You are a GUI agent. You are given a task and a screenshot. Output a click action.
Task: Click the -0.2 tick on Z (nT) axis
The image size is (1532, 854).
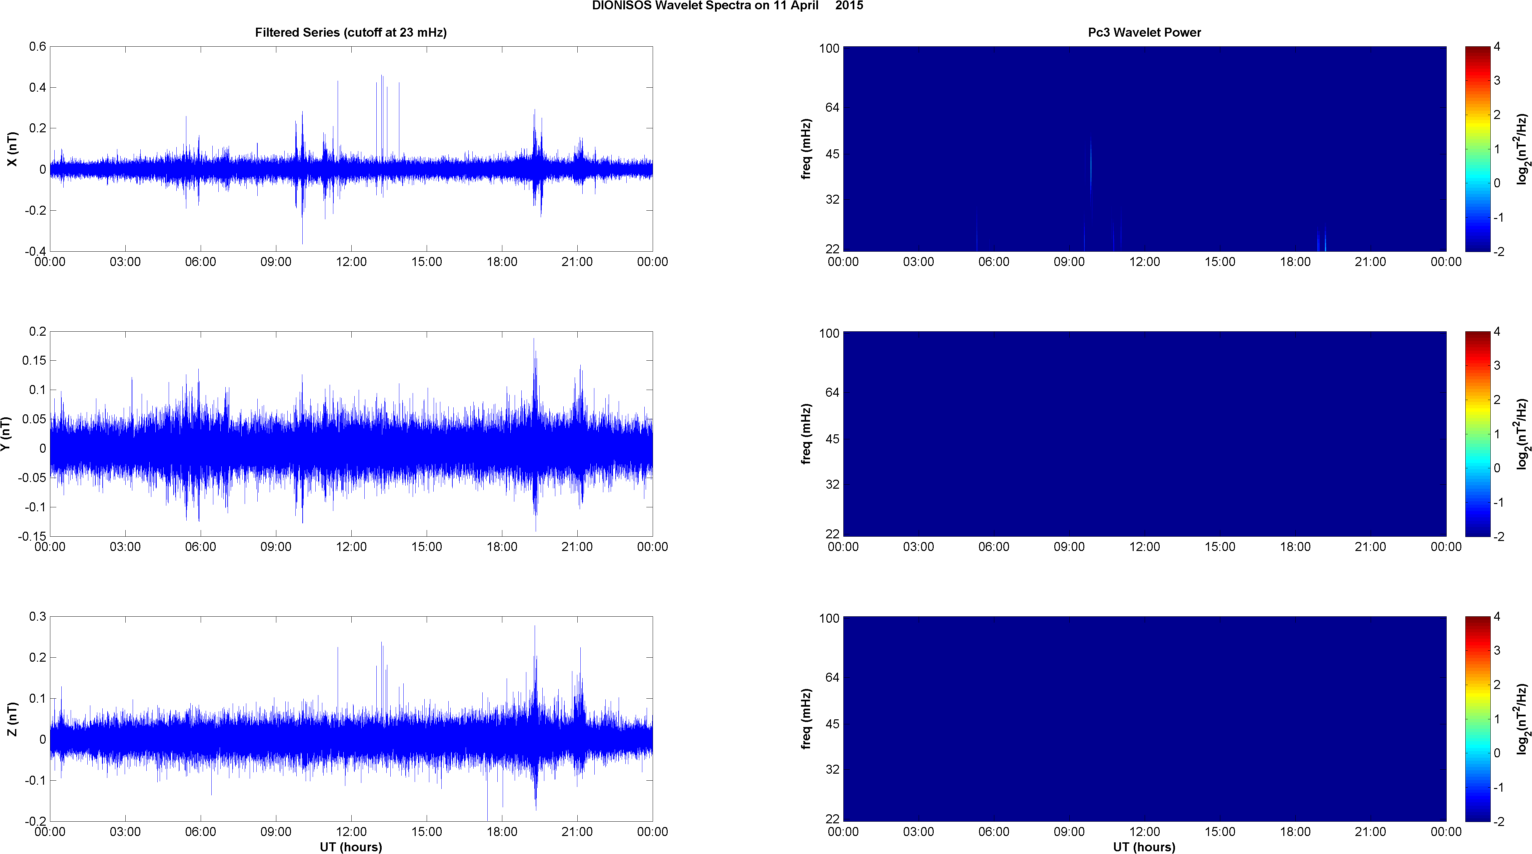click(35, 822)
